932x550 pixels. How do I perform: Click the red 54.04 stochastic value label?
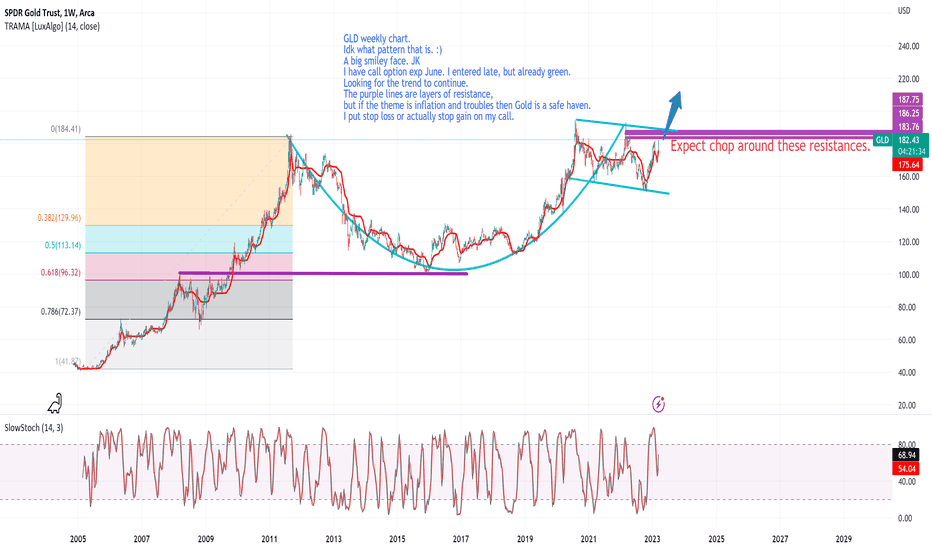pos(906,469)
